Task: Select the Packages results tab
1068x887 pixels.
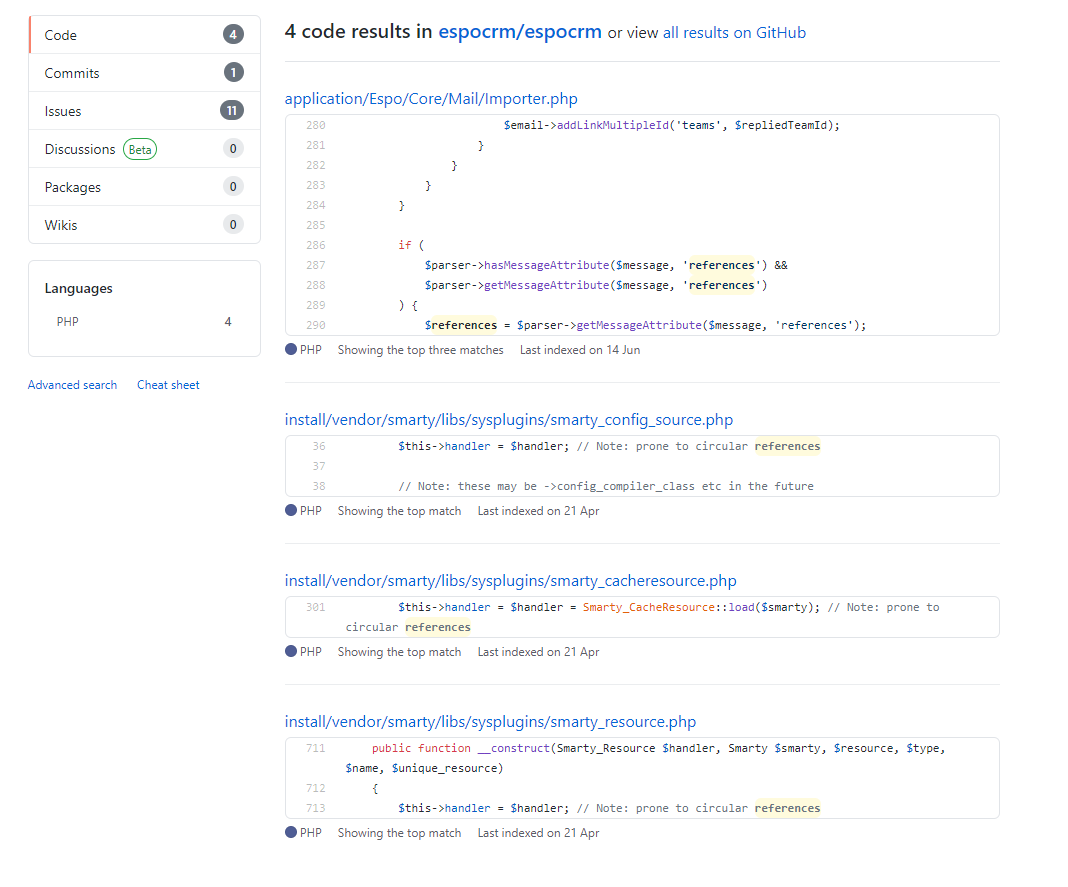Action: click(72, 187)
